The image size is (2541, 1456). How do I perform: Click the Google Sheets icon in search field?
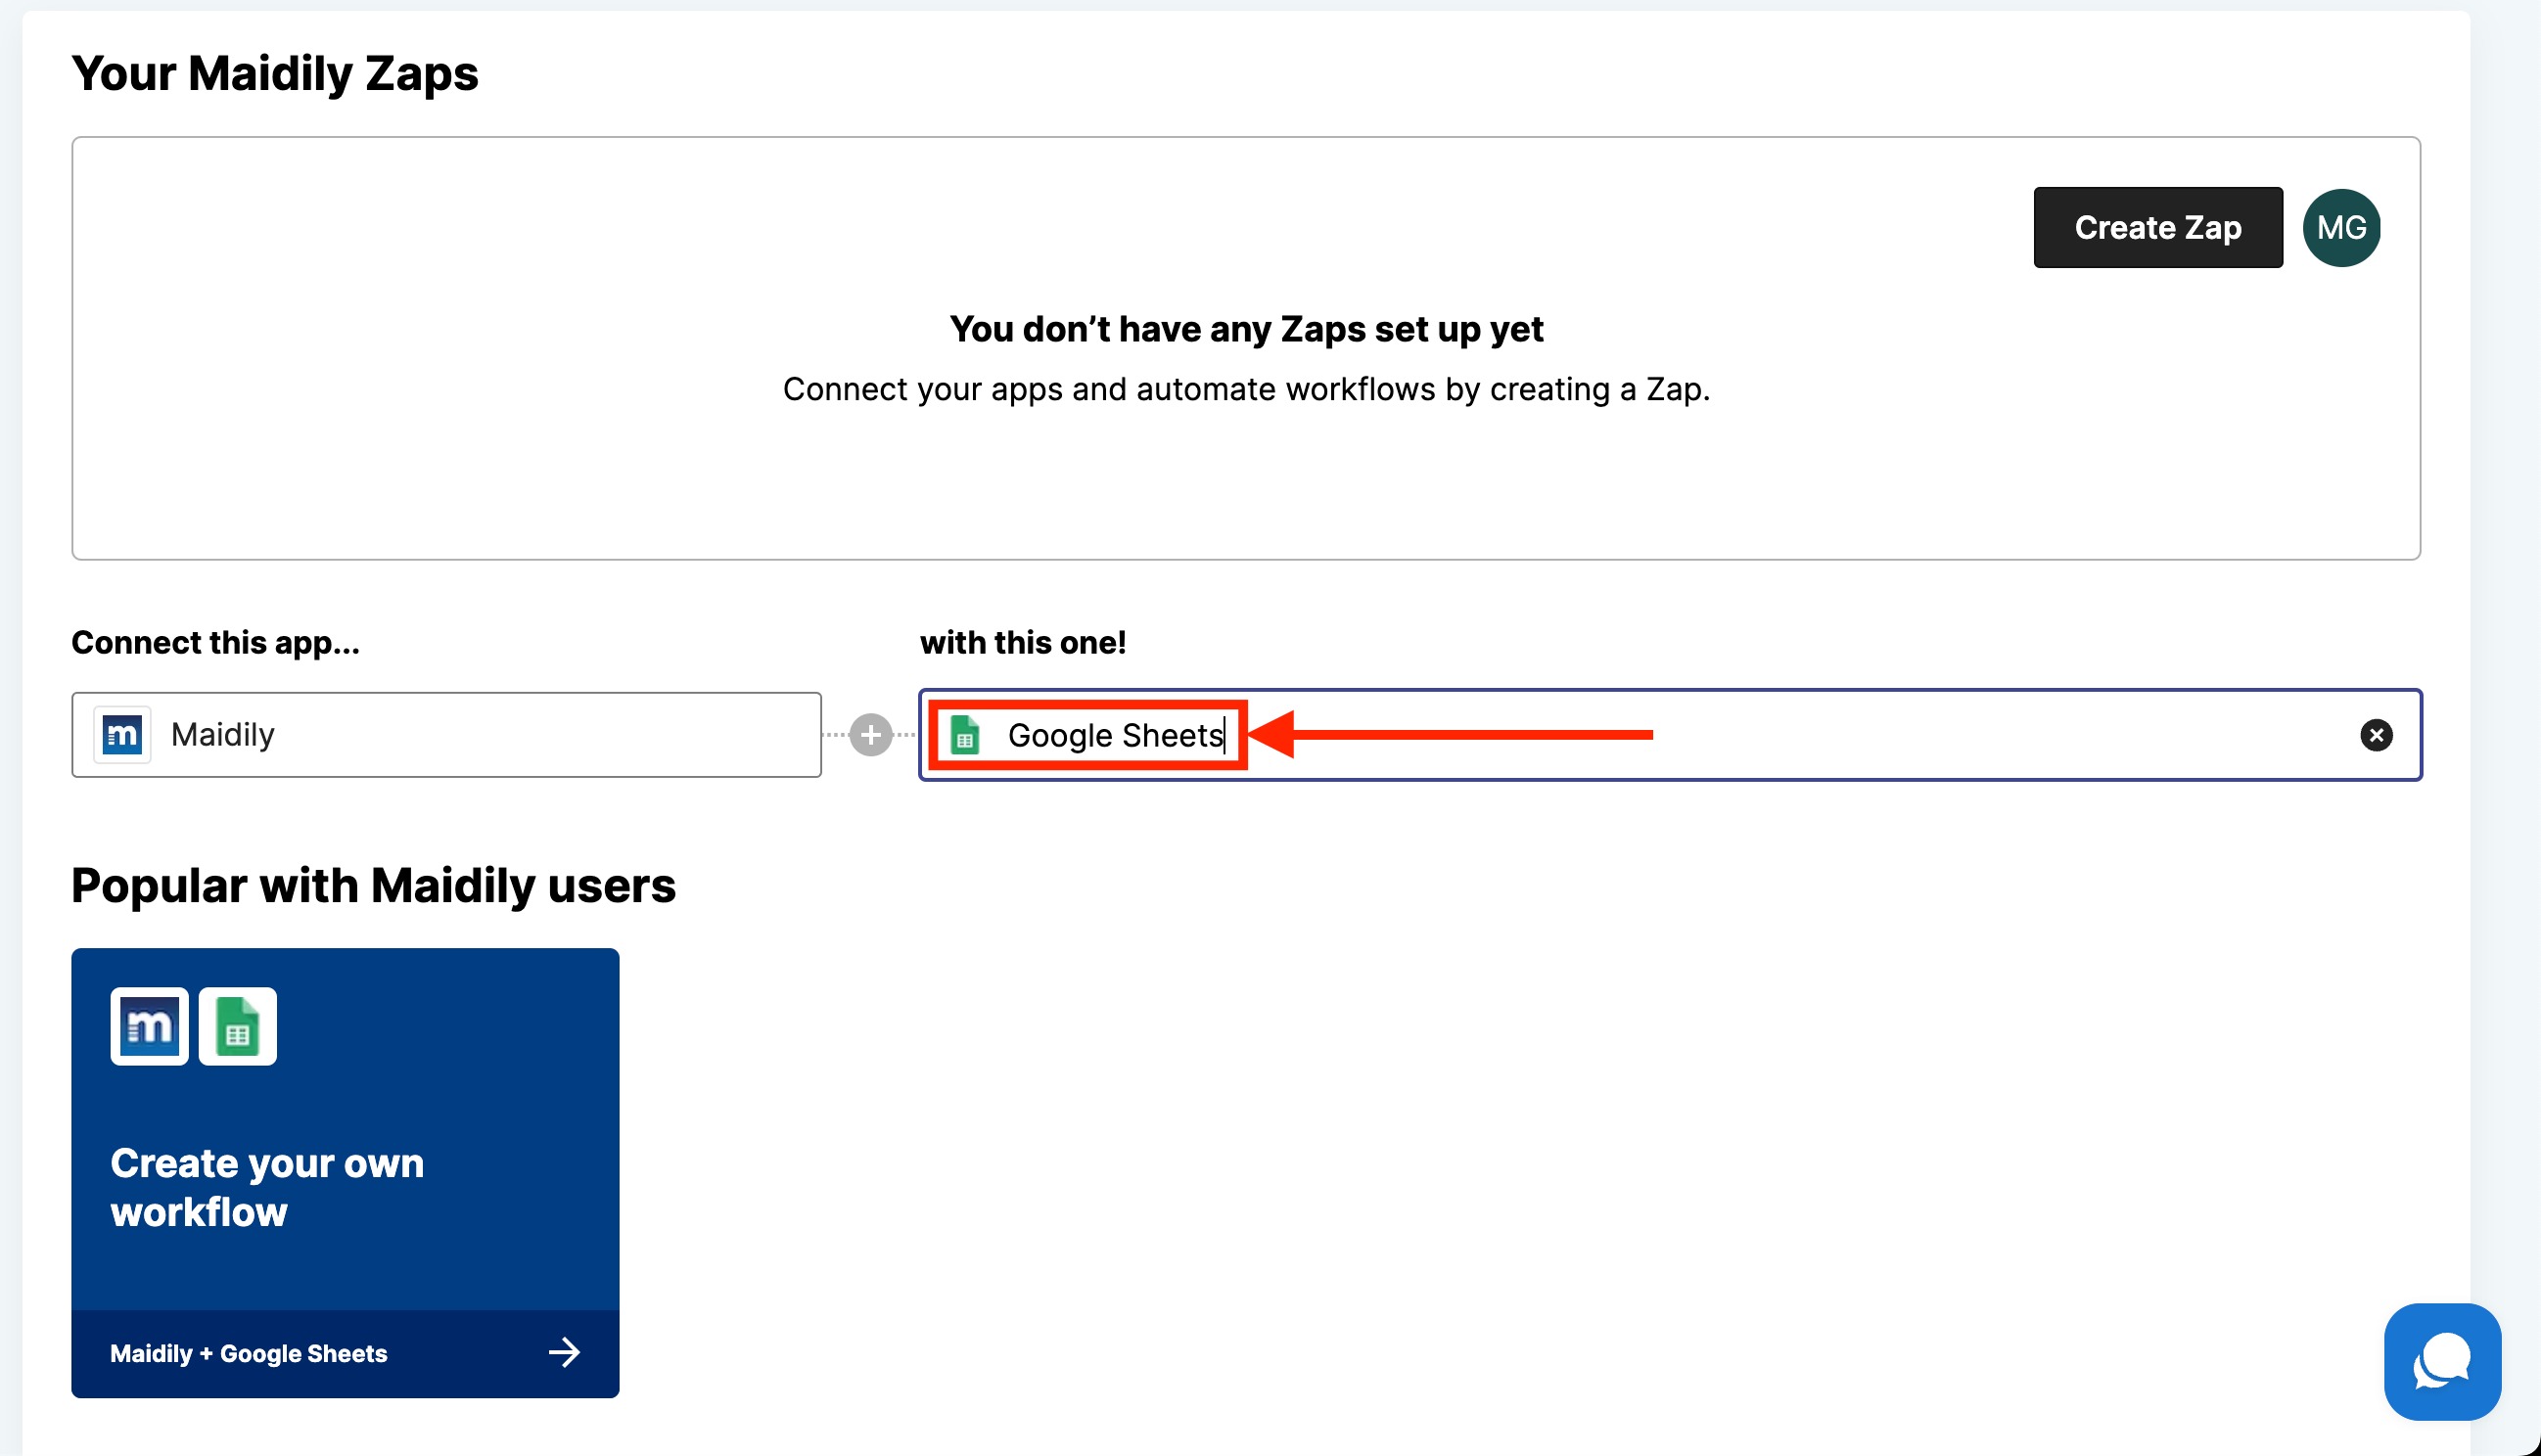pyautogui.click(x=965, y=735)
